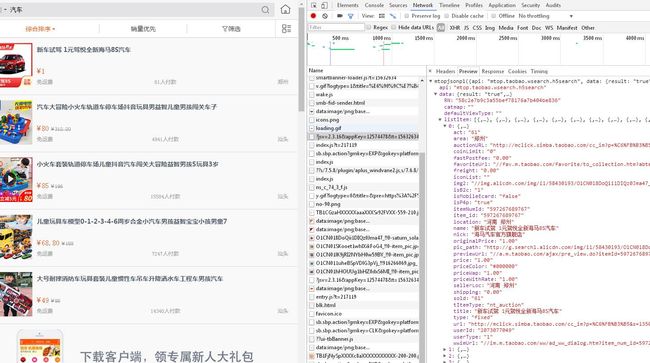Viewport: 650px width, 363px height.
Task: Select the icons.png request row
Action: click(x=363, y=120)
